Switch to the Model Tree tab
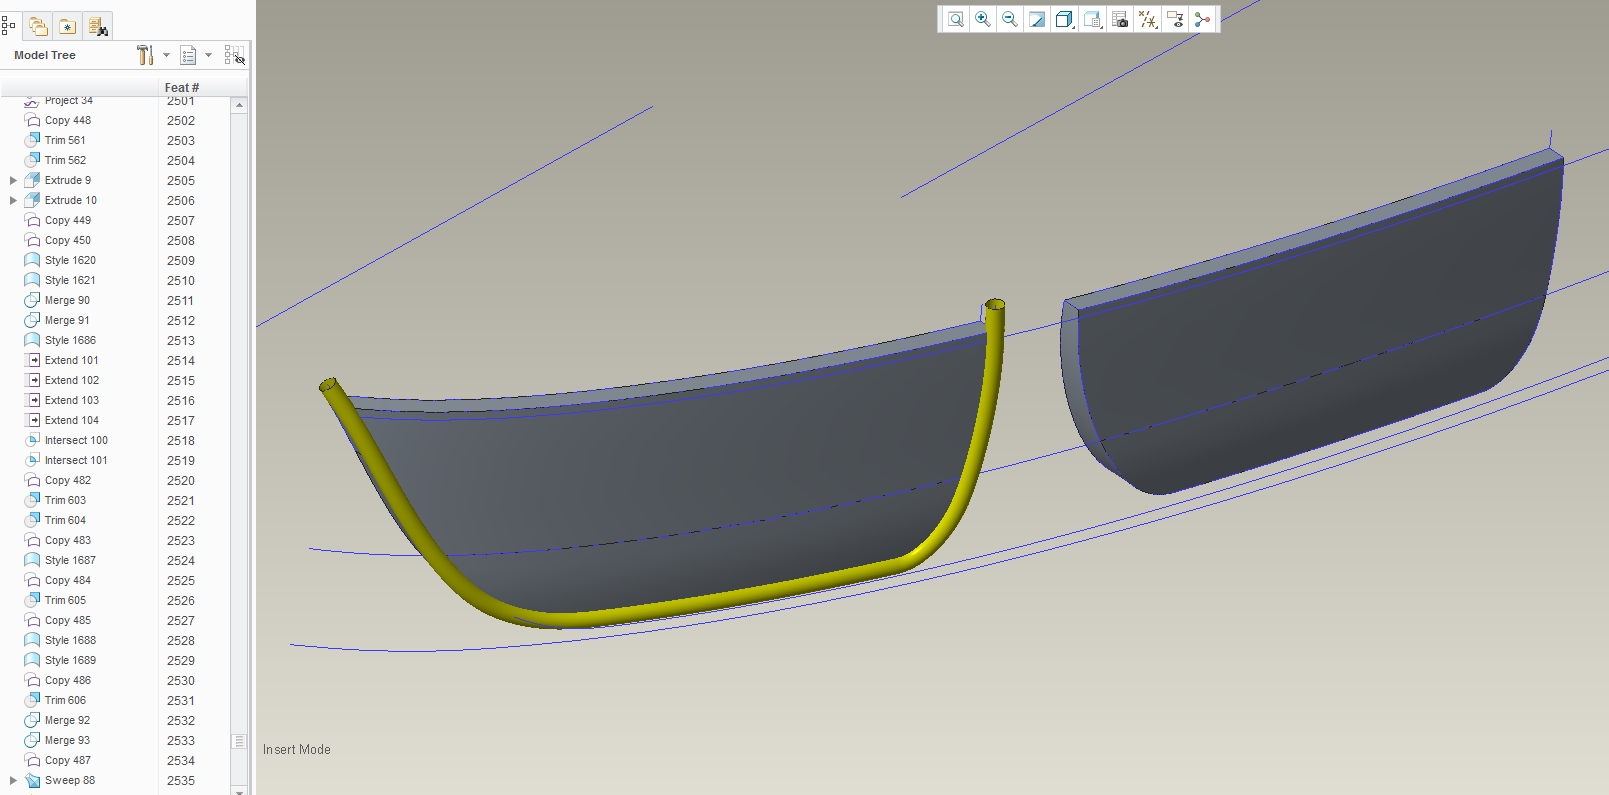 [x=9, y=26]
